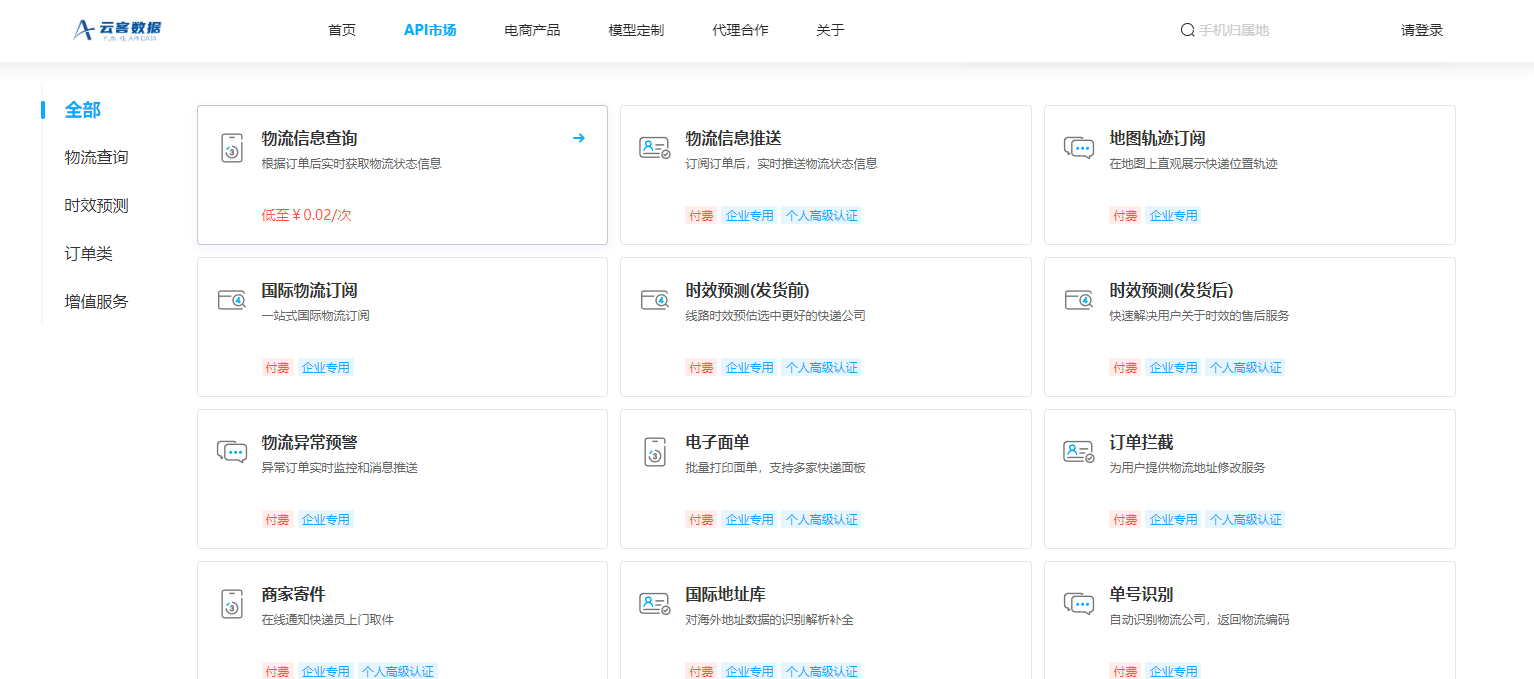Screen dimensions: 1534x679
Task: Open the 单号识别 card title
Action: click(x=1141, y=594)
